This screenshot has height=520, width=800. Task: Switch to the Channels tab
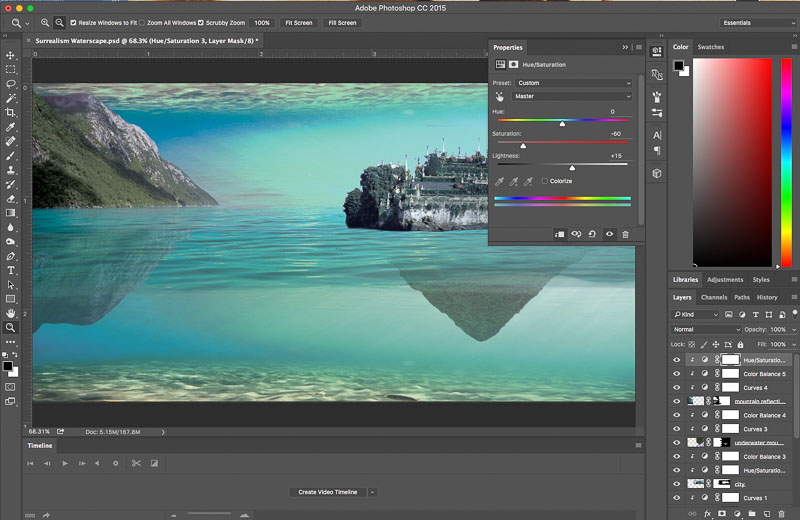coord(714,297)
